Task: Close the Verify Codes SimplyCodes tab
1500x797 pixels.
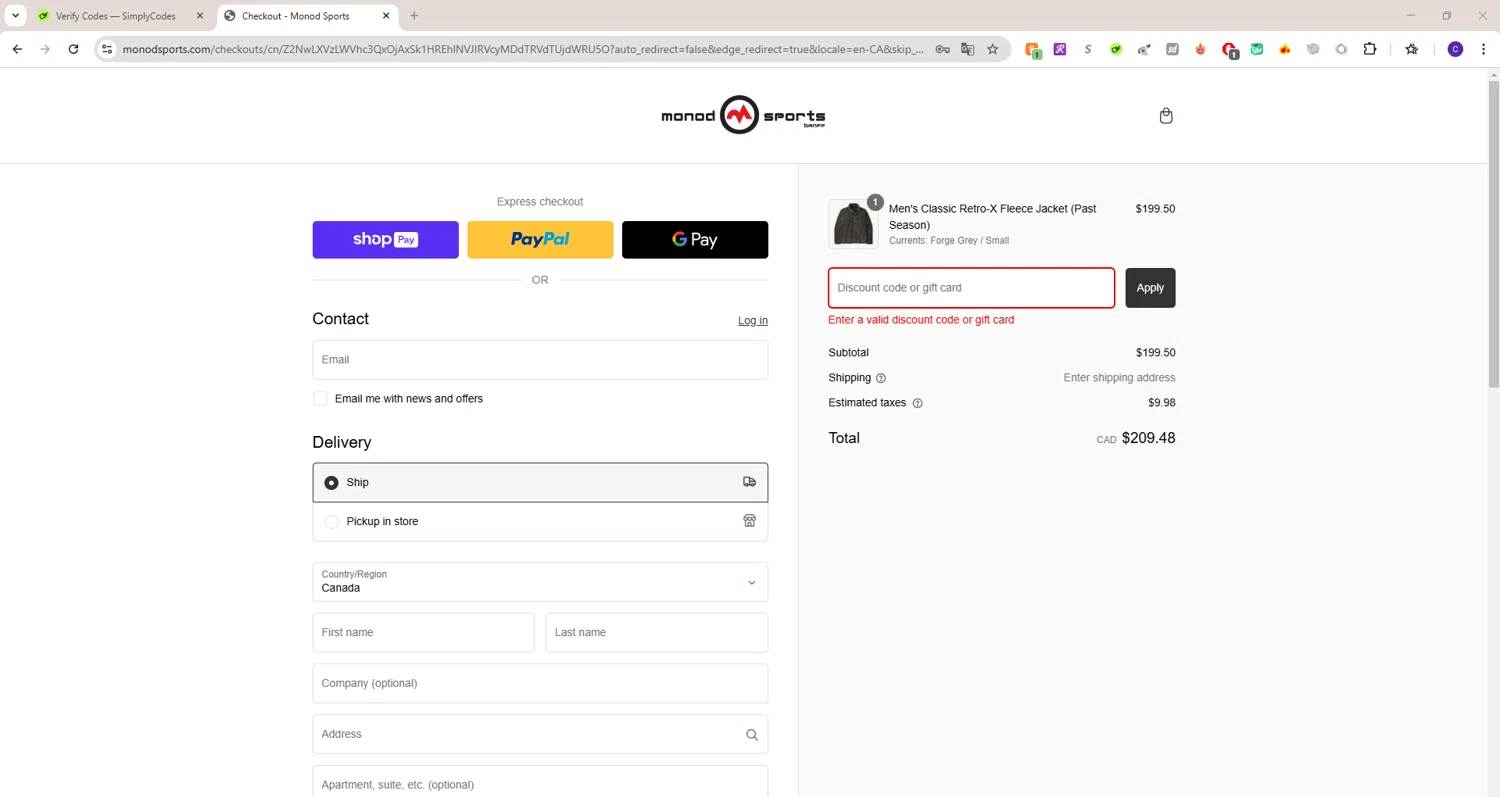Action: 199,16
